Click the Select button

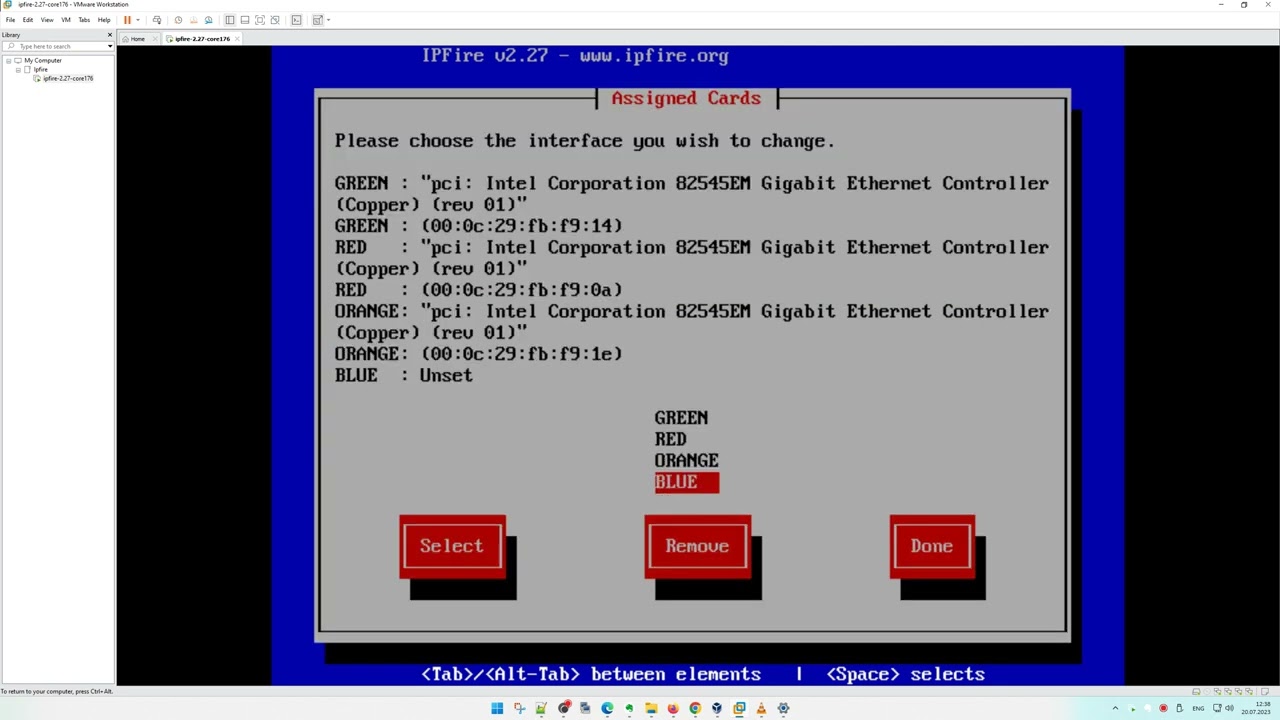pyautogui.click(x=452, y=546)
